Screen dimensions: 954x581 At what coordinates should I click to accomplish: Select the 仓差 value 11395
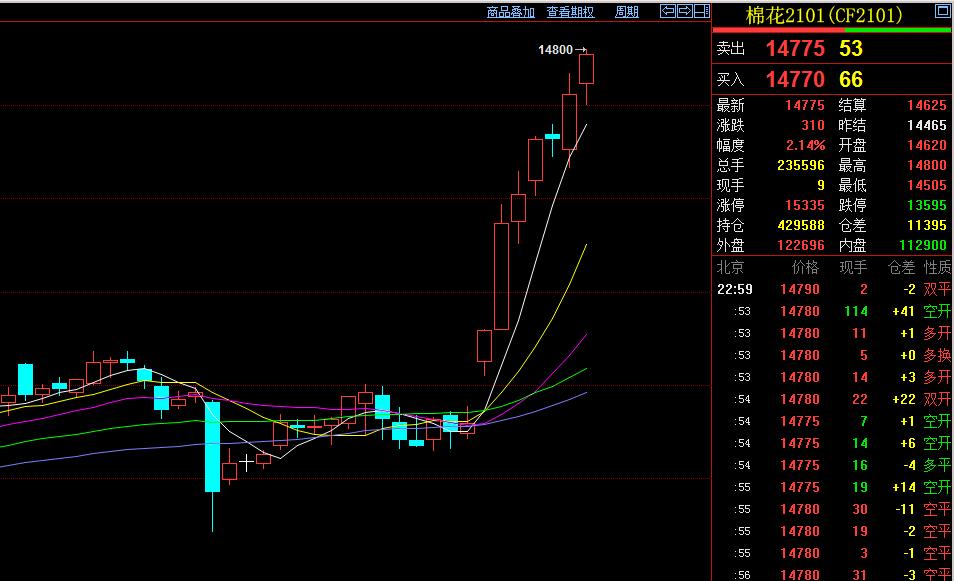pyautogui.click(x=927, y=226)
